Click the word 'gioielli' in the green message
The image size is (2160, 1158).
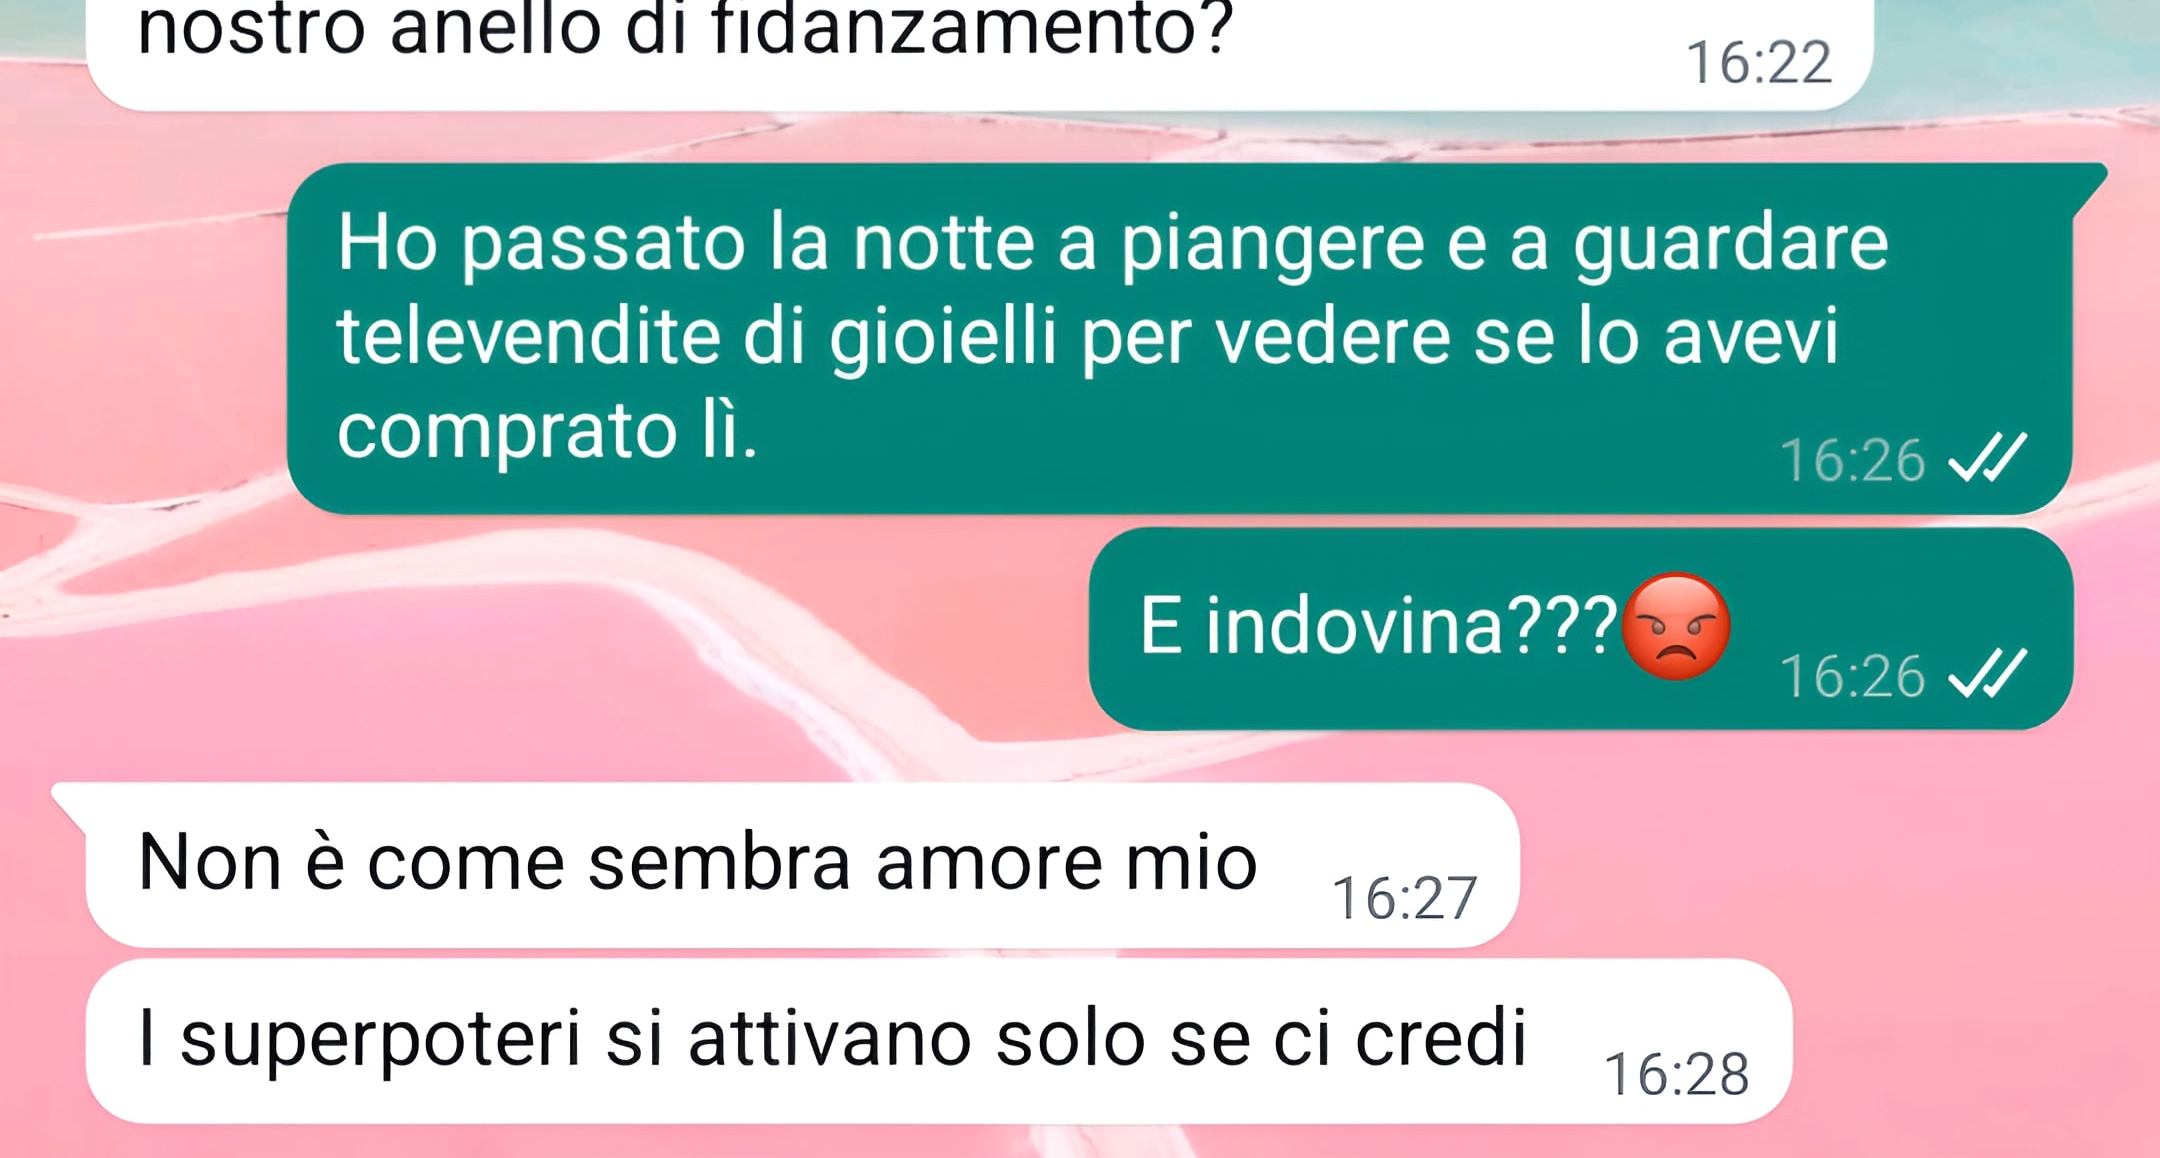coord(943,338)
